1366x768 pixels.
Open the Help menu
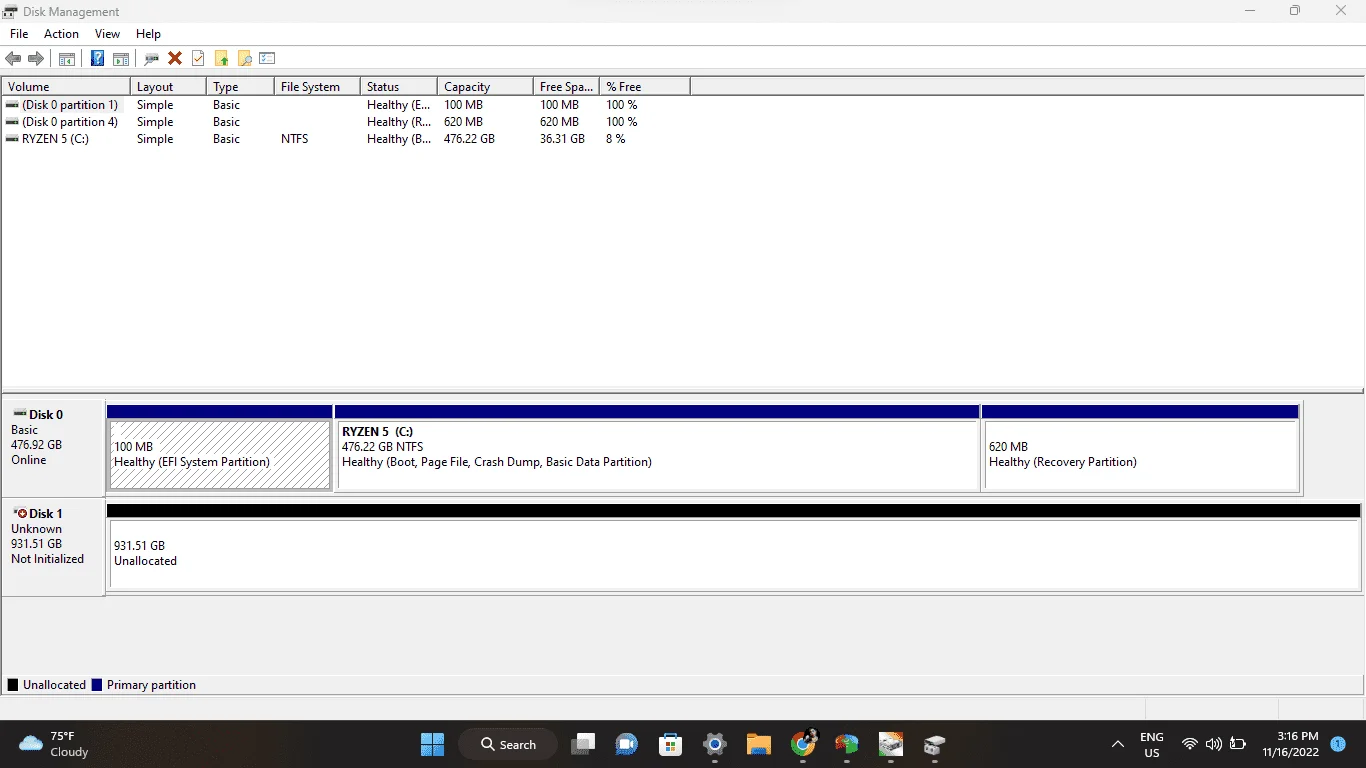(148, 34)
